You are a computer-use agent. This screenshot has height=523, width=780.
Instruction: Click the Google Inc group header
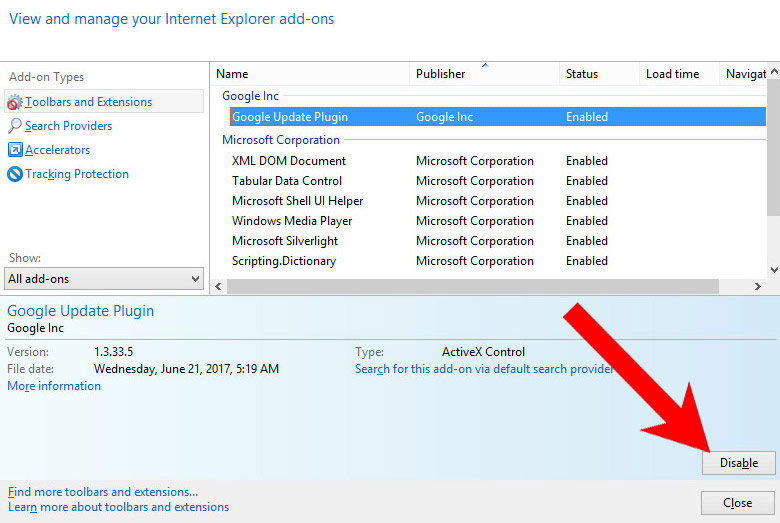point(250,96)
